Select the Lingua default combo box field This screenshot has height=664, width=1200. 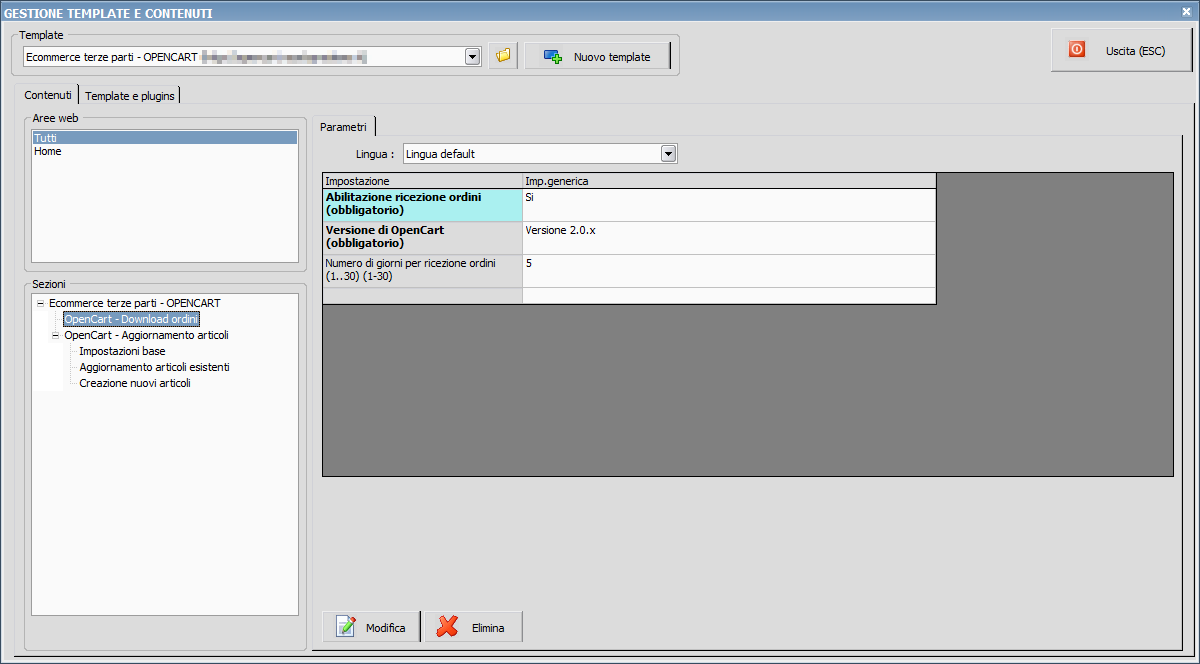tap(540, 154)
